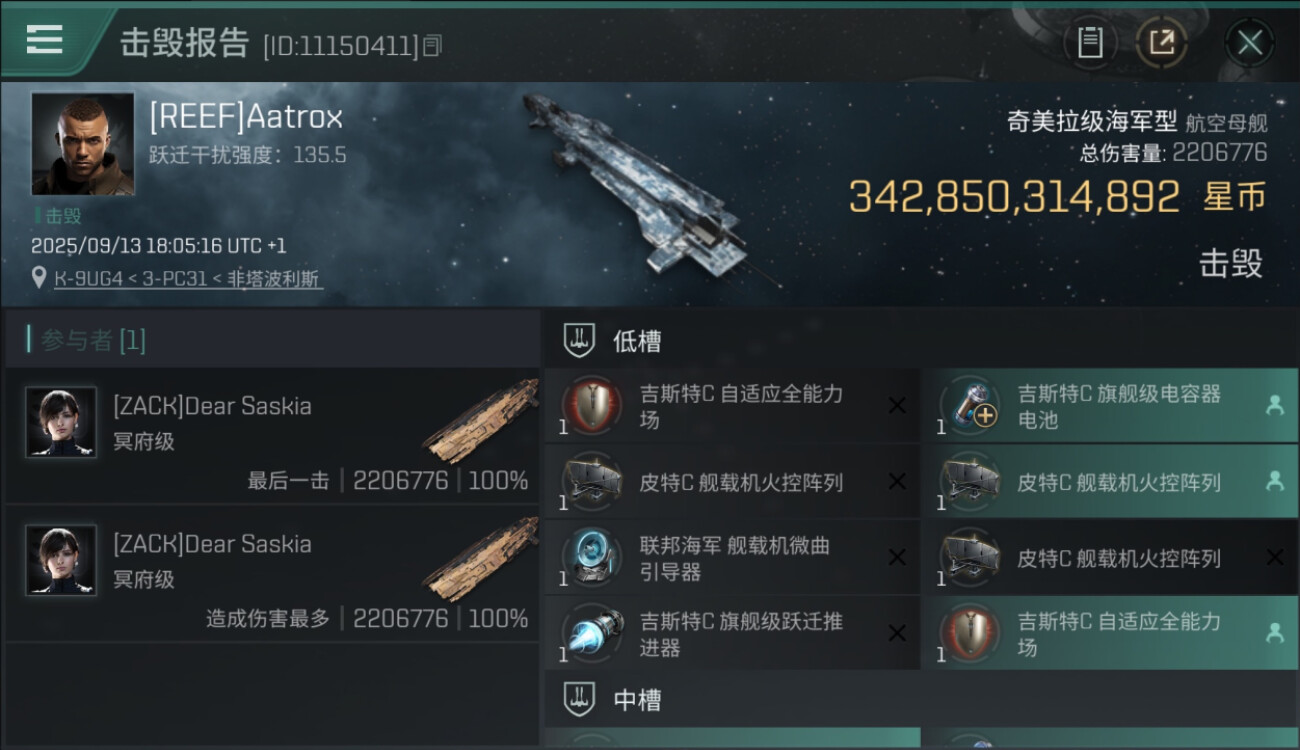Copy the kill report ID
This screenshot has width=1300, height=750.
point(432,45)
